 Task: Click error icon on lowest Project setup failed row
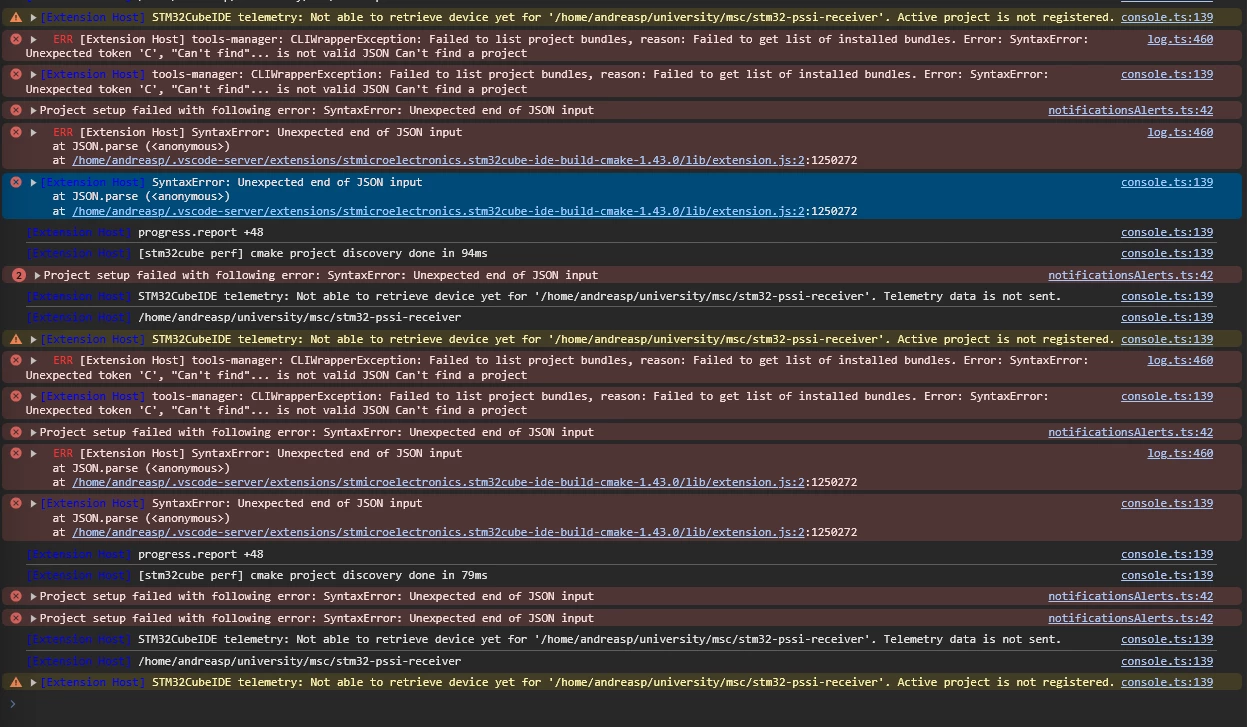pos(15,618)
